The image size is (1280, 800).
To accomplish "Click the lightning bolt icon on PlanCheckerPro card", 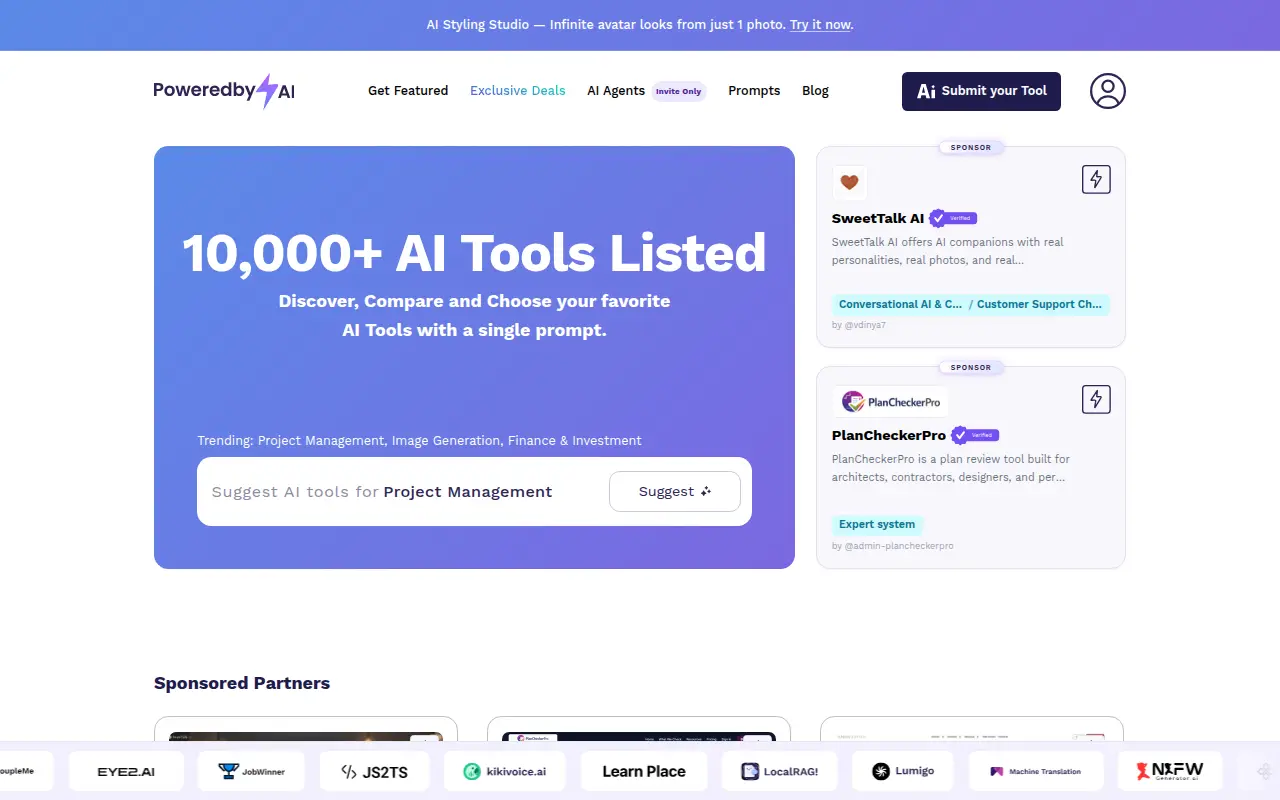I will point(1096,400).
